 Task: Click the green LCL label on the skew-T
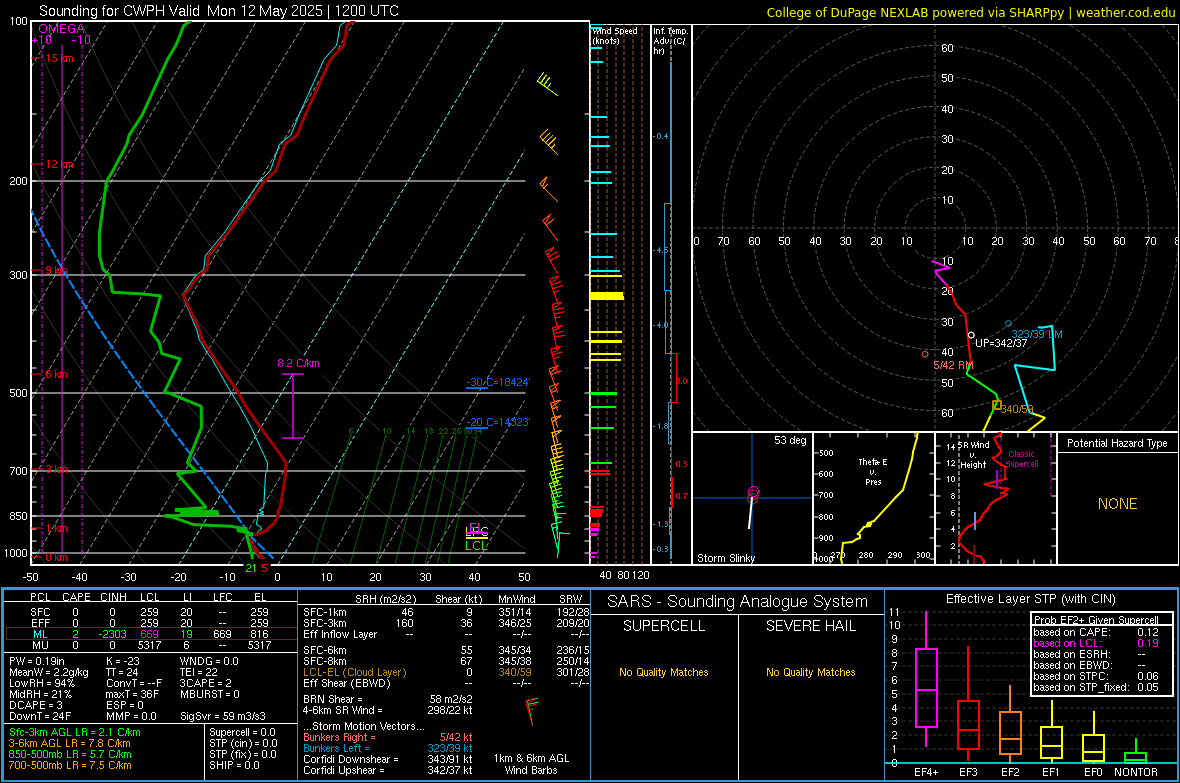point(476,546)
